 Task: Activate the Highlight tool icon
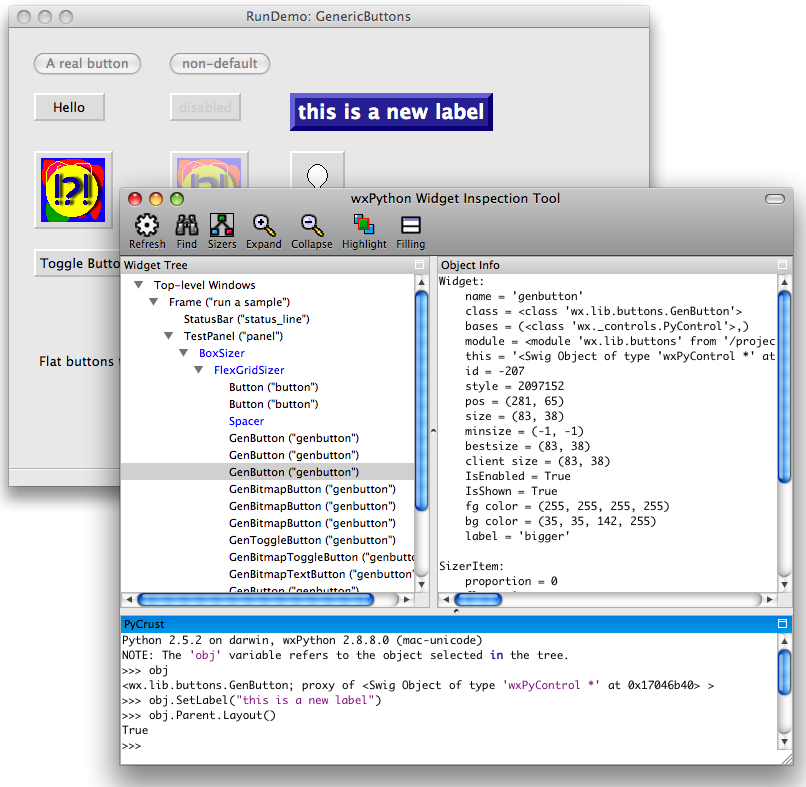(x=364, y=226)
